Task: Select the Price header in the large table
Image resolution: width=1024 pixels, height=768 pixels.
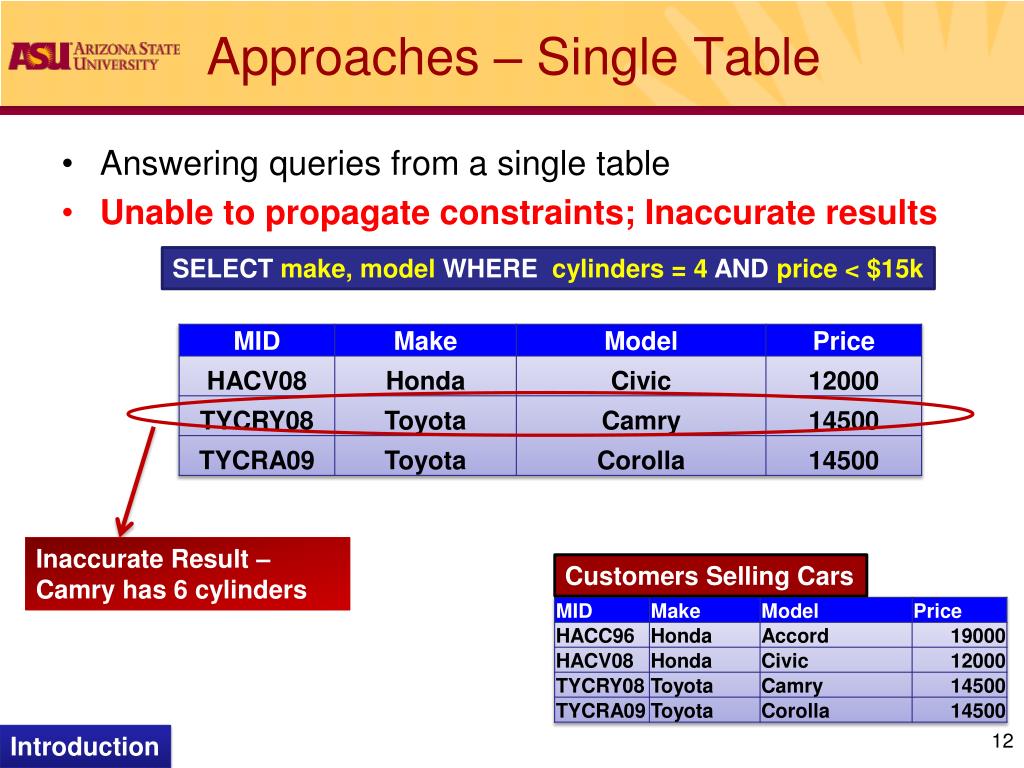Action: pyautogui.click(x=844, y=341)
